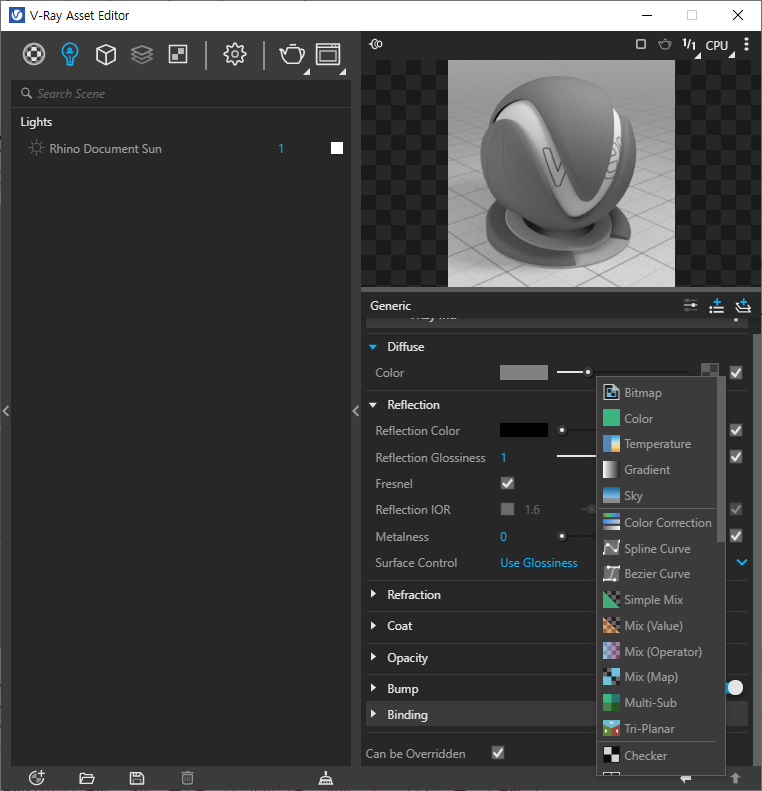Start render with the teapot icon
762x791 pixels.
pos(292,54)
